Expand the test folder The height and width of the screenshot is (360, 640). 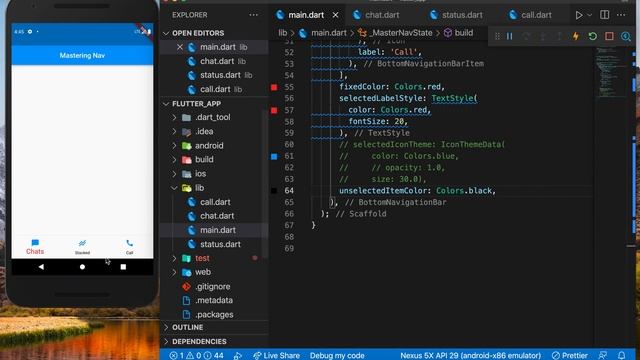point(174,258)
